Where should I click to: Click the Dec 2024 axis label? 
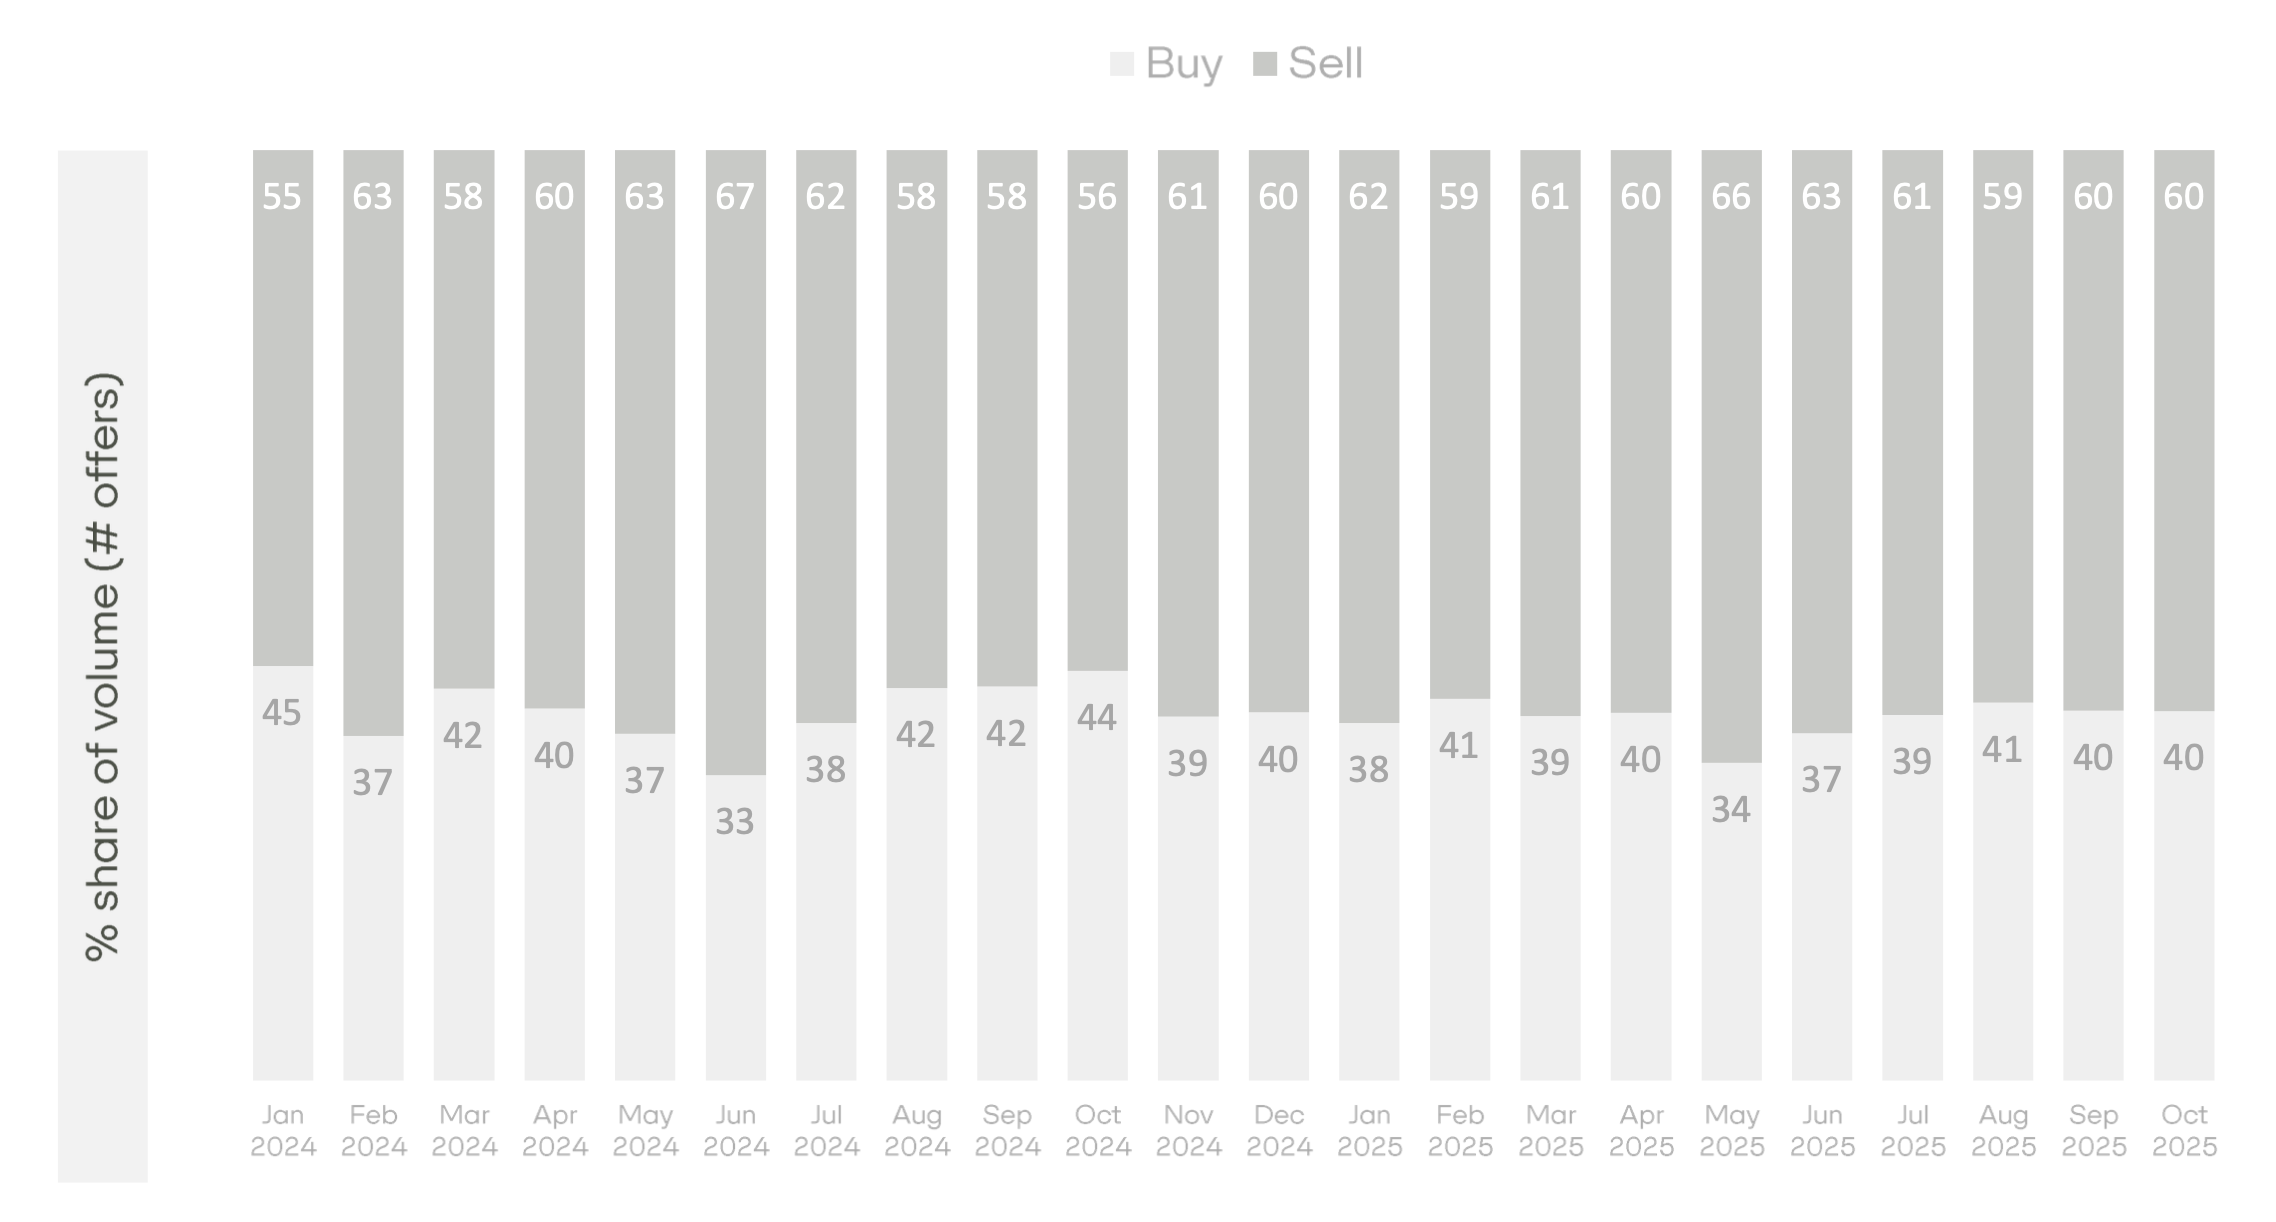pos(1279,1131)
